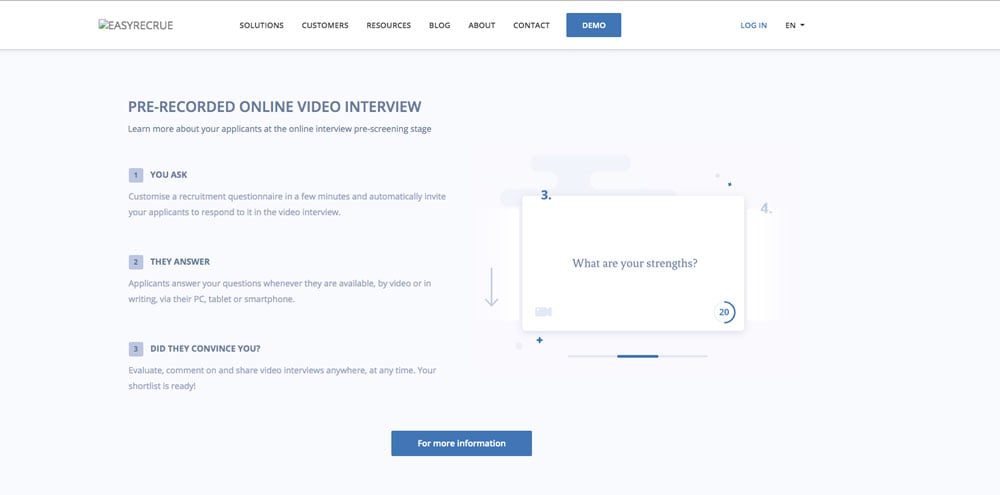Click the Pre-recorded online video interview title
The width and height of the screenshot is (1000, 495).
274,107
